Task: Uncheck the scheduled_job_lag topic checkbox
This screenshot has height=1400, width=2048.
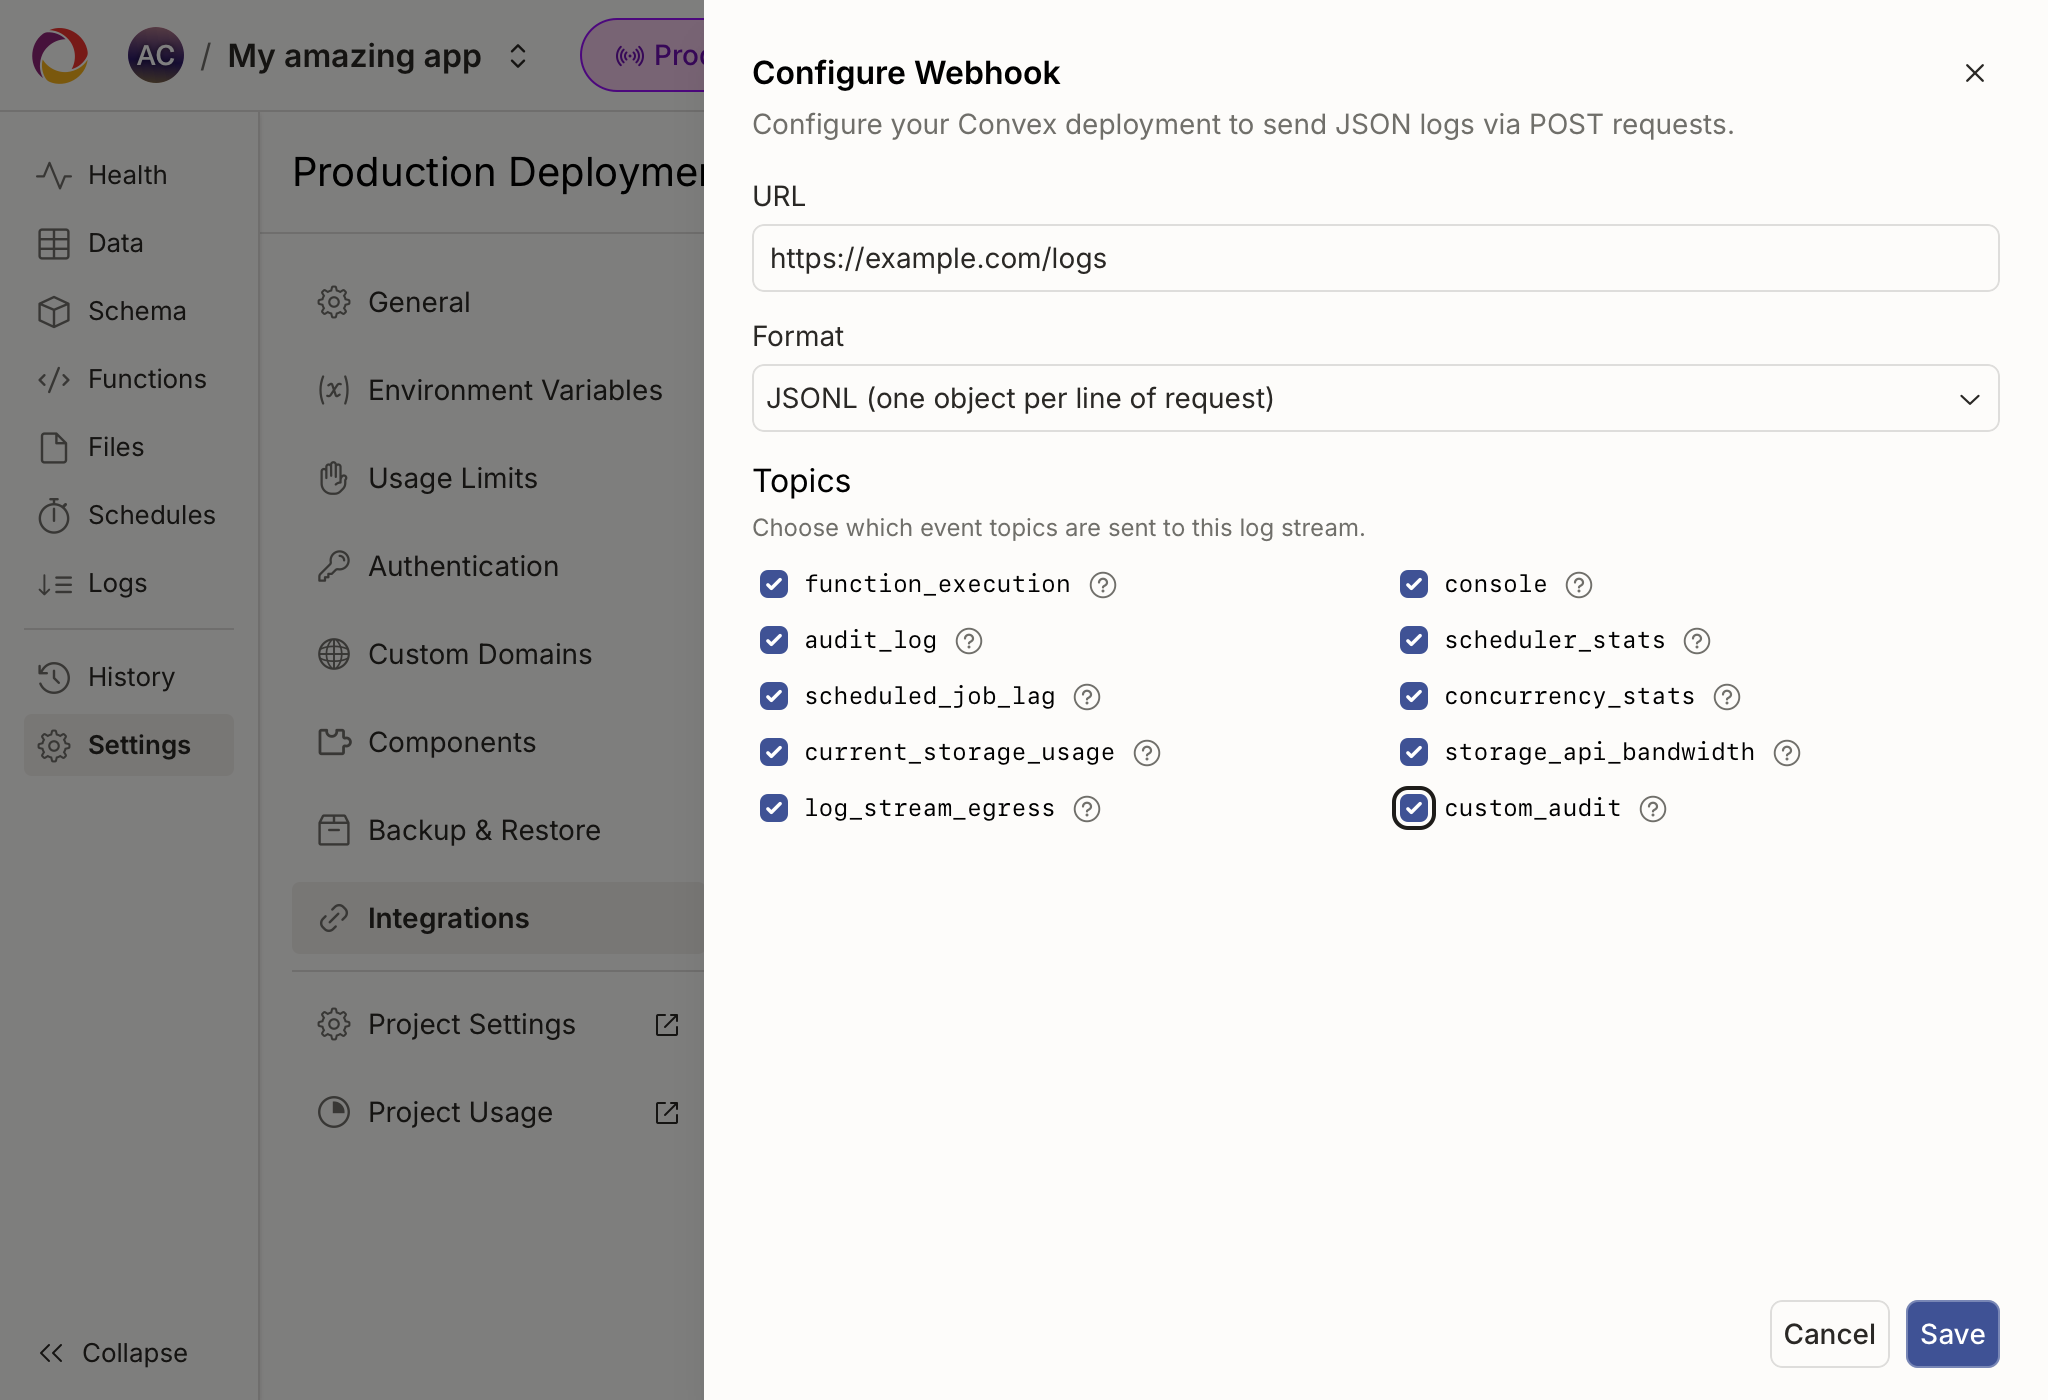Action: coord(774,696)
